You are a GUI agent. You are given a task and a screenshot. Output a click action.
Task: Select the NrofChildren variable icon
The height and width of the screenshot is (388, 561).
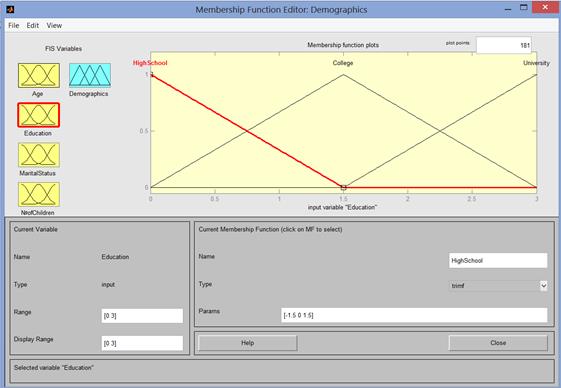[39, 194]
